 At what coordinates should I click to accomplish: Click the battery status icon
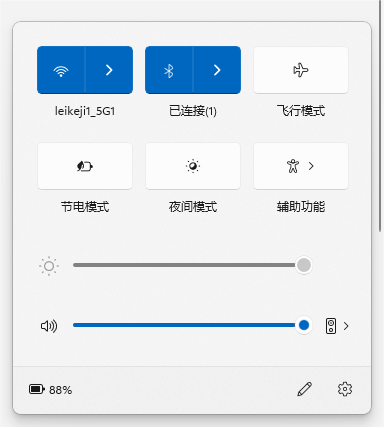pyautogui.click(x=37, y=389)
